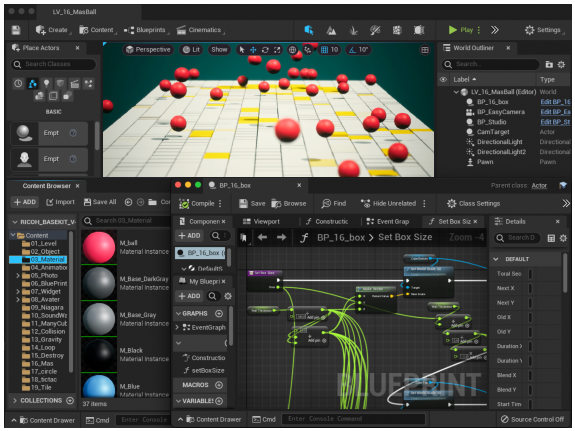The width and height of the screenshot is (575, 431).
Task: Switch to the Viewport tab
Action: pos(261,222)
